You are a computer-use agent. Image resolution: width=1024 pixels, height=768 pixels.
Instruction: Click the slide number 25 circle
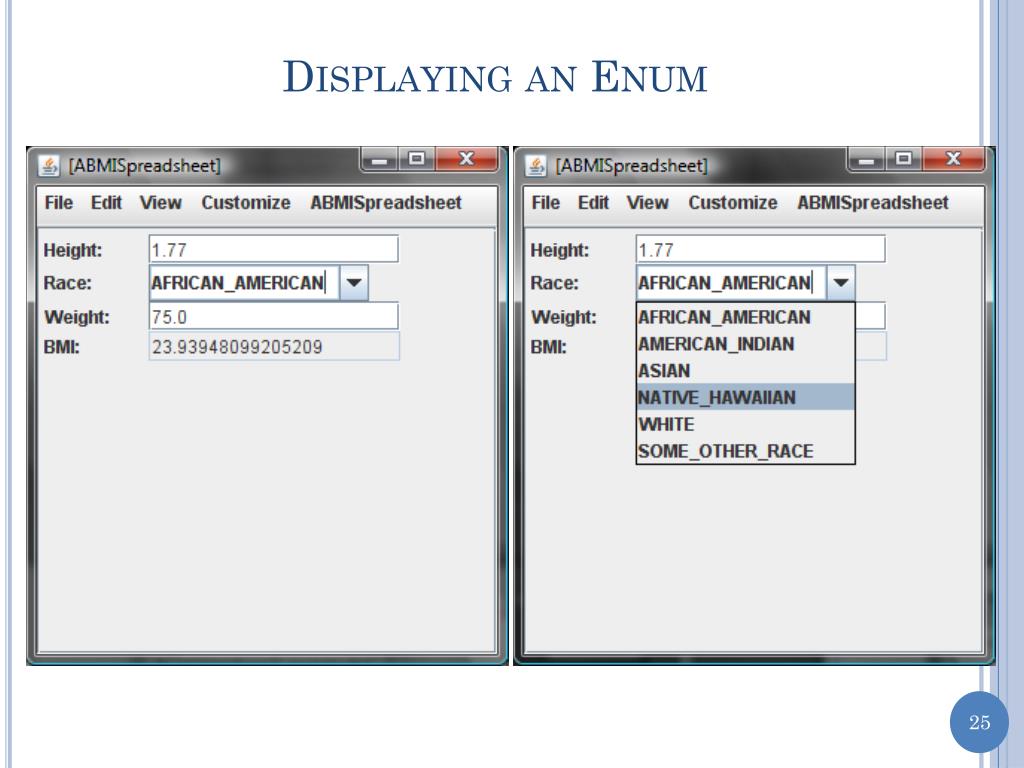(980, 722)
